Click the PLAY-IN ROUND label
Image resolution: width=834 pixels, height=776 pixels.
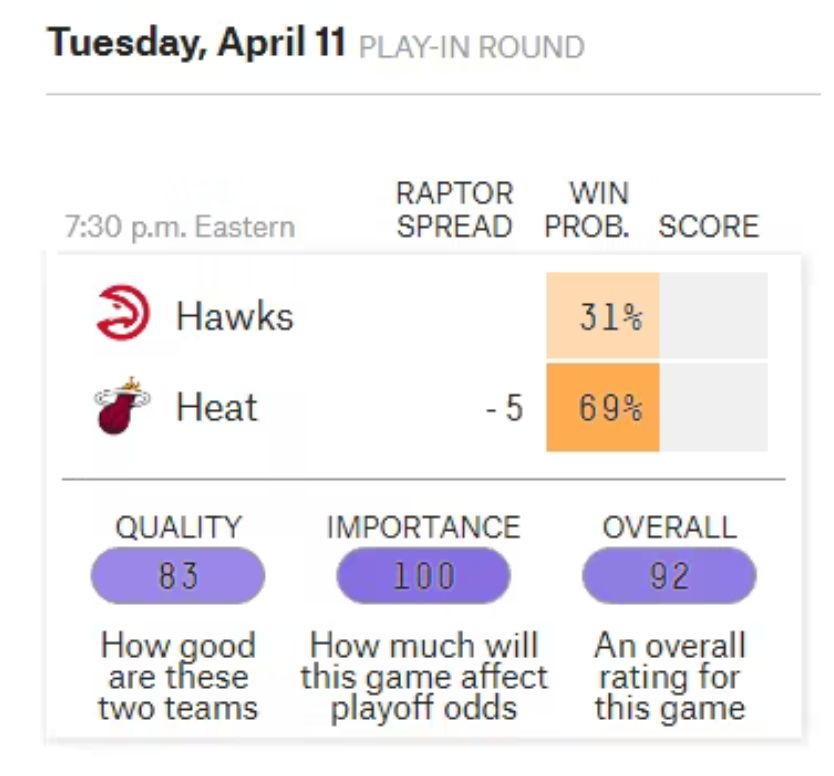(x=472, y=47)
